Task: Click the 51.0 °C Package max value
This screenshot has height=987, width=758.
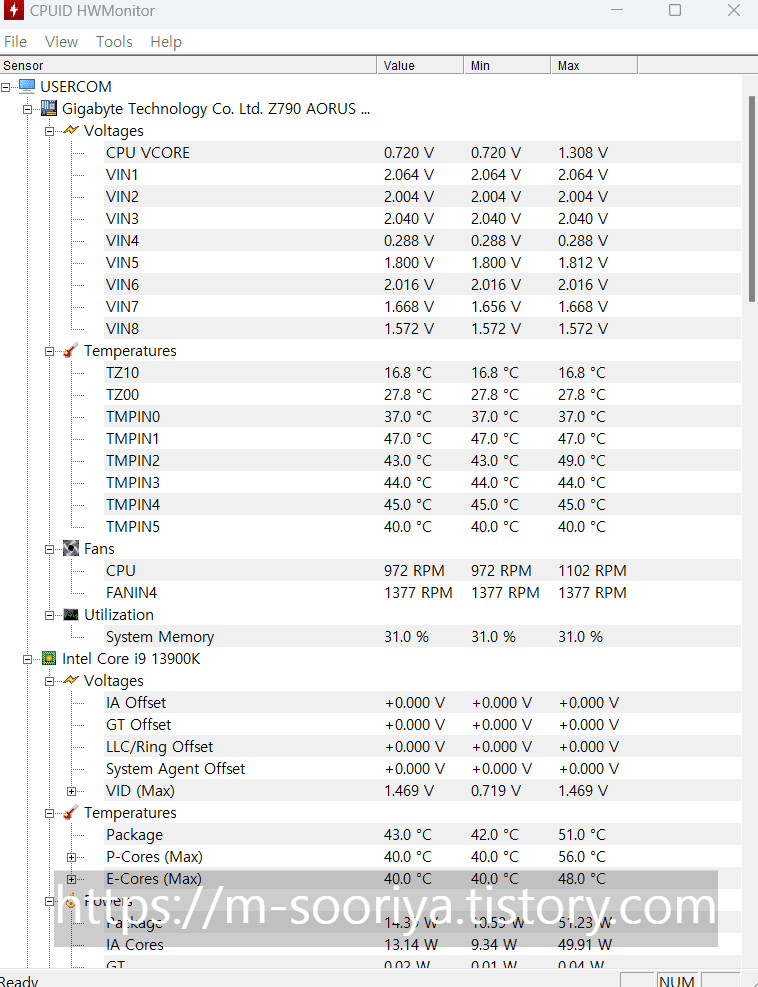Action: coord(582,835)
